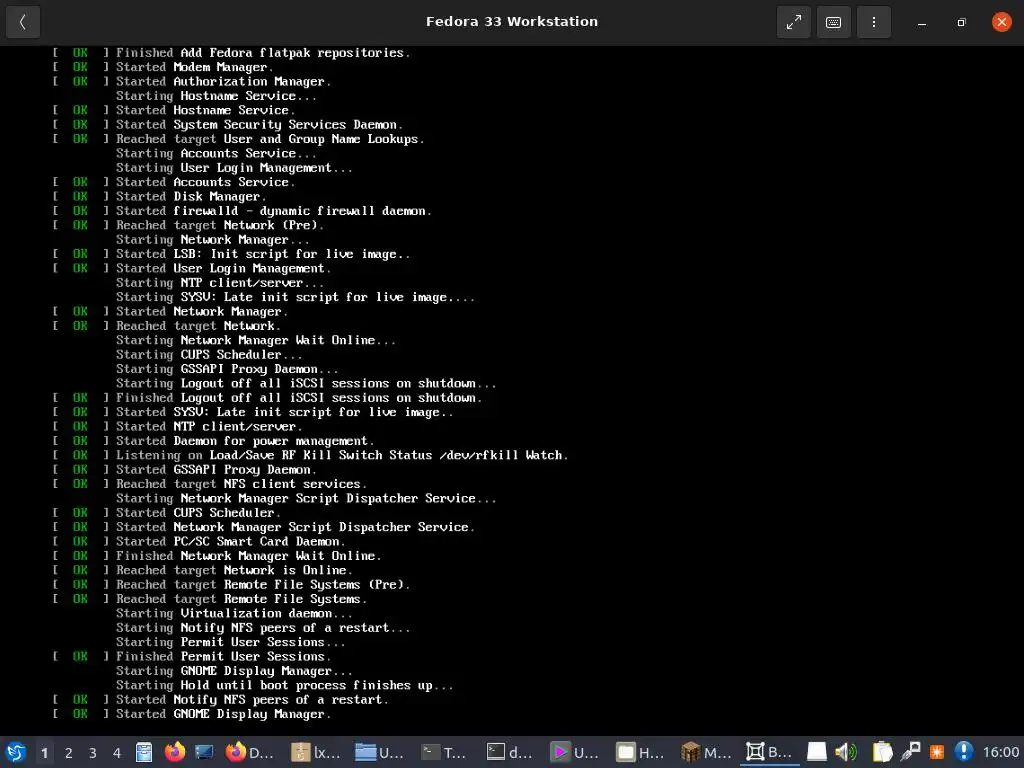
Task: Open the start menu on the taskbar
Action: [x=16, y=752]
